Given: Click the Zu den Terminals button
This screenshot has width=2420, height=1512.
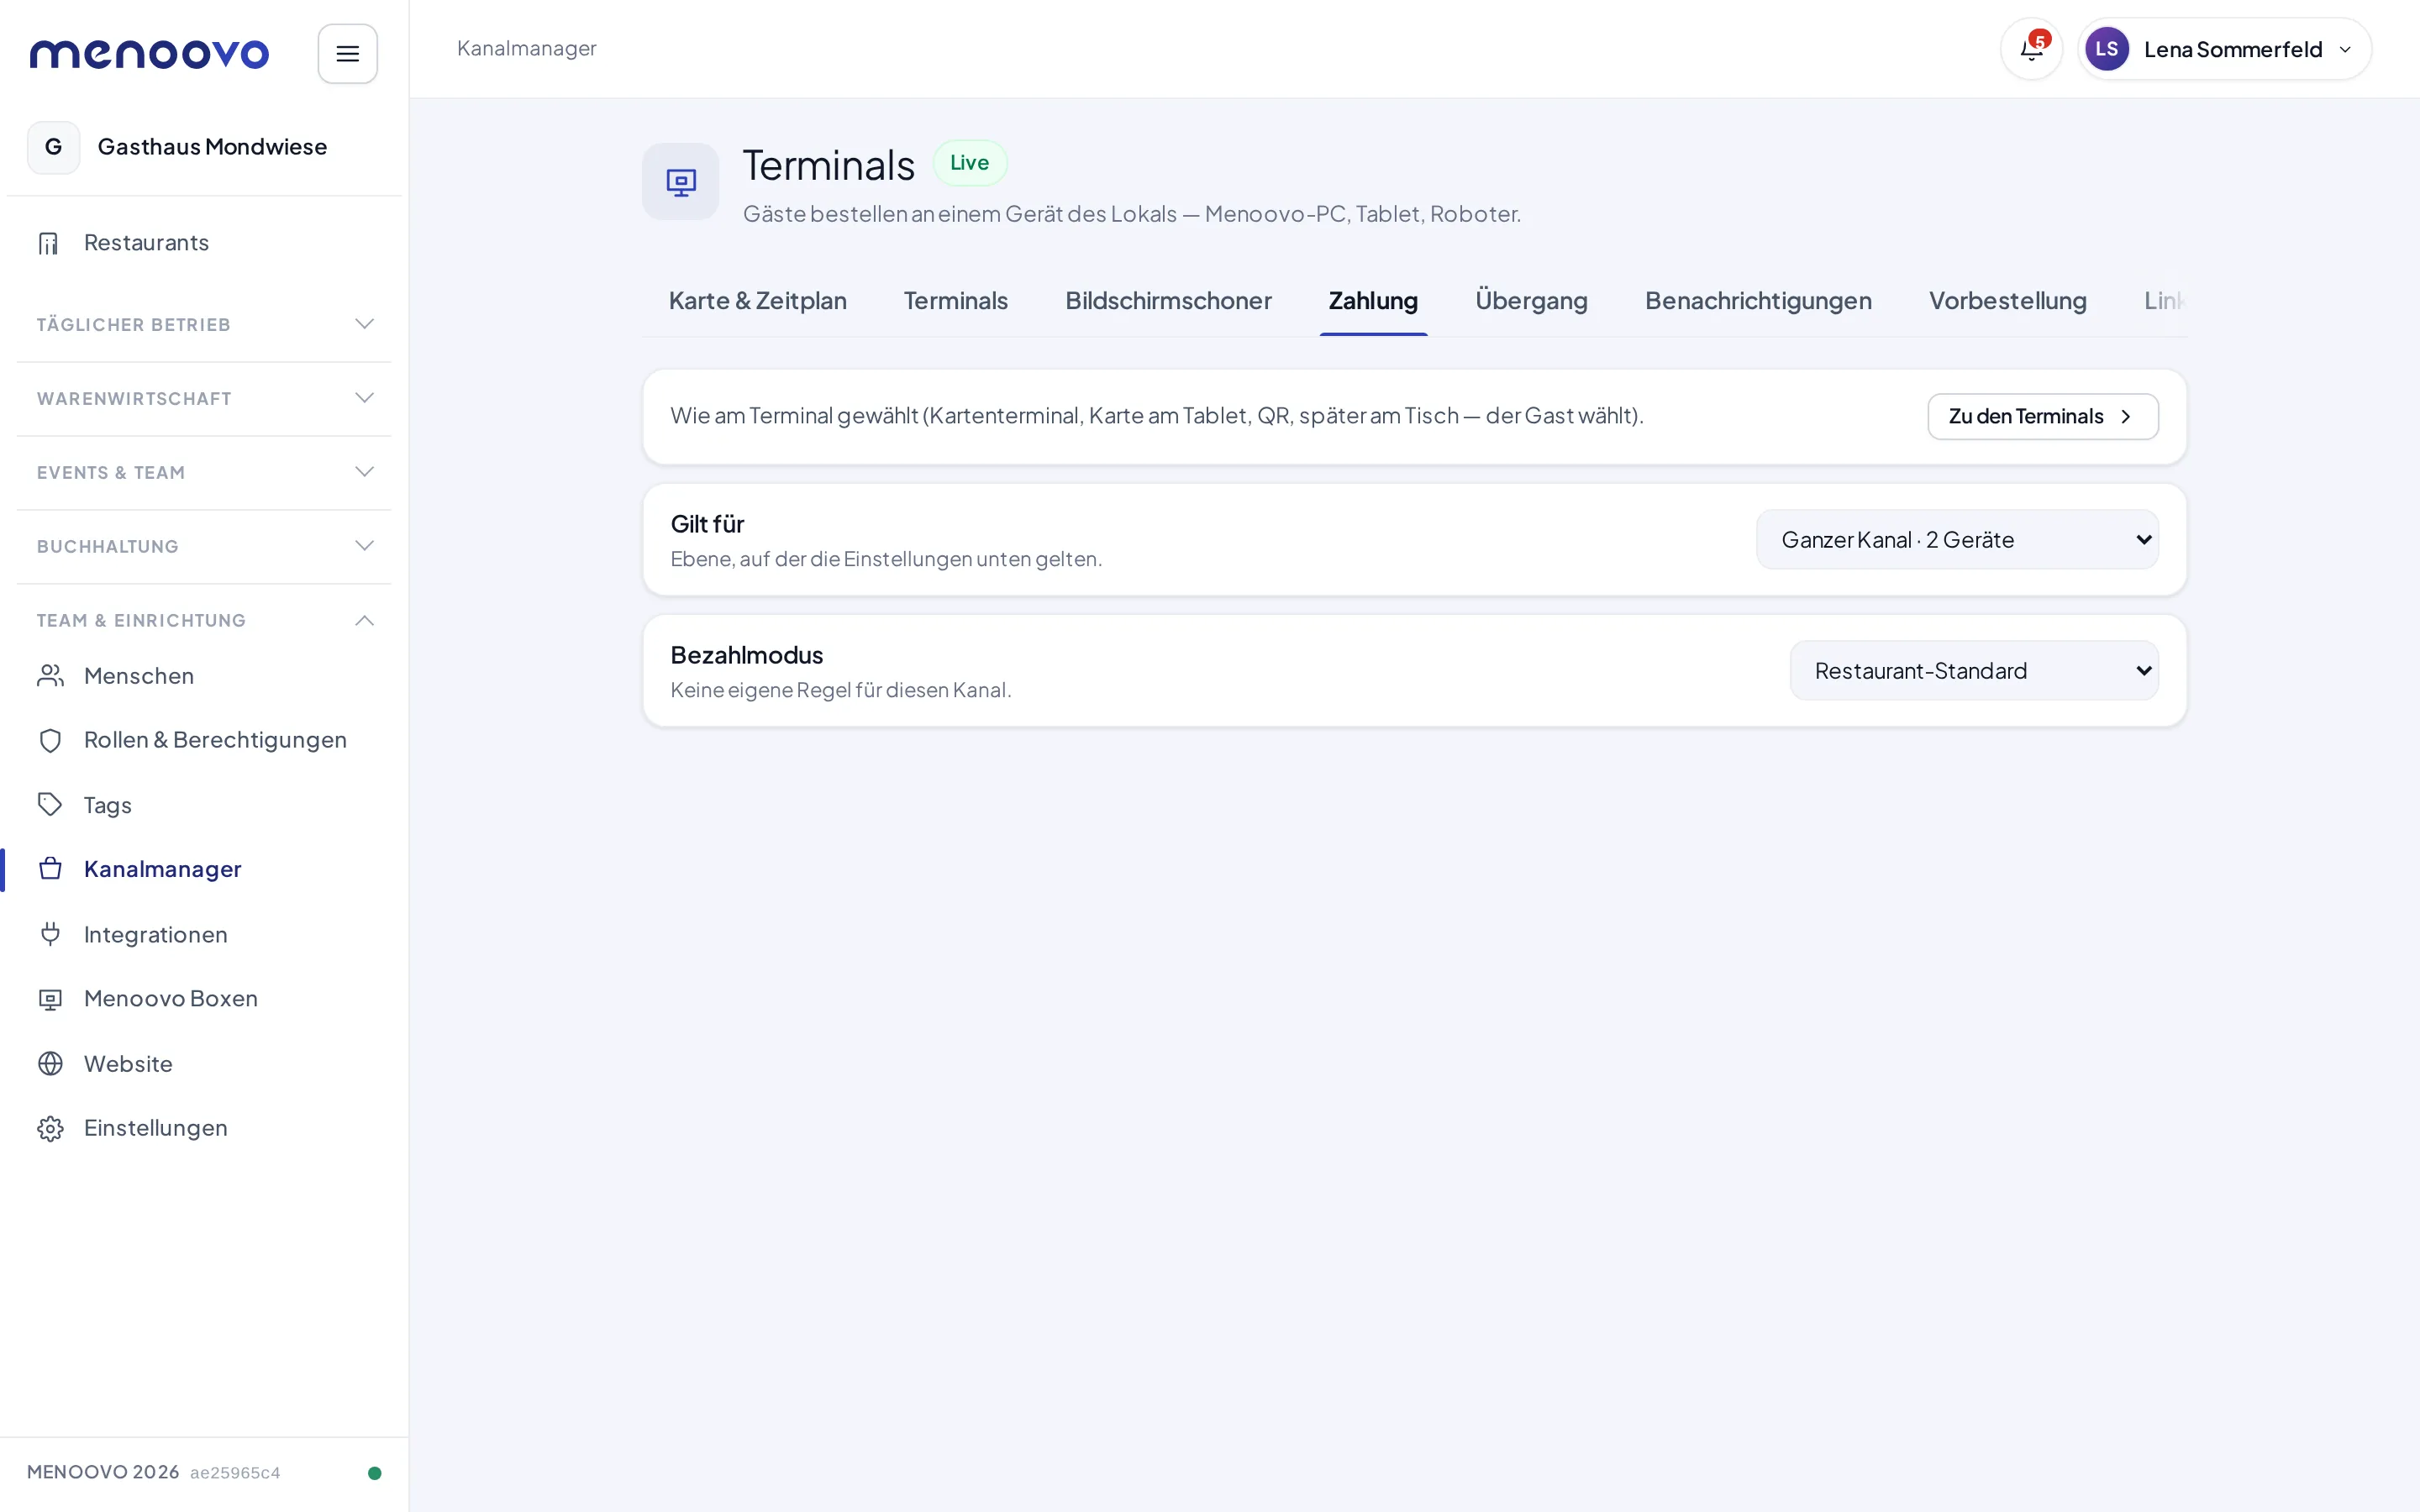Looking at the screenshot, I should point(2043,417).
